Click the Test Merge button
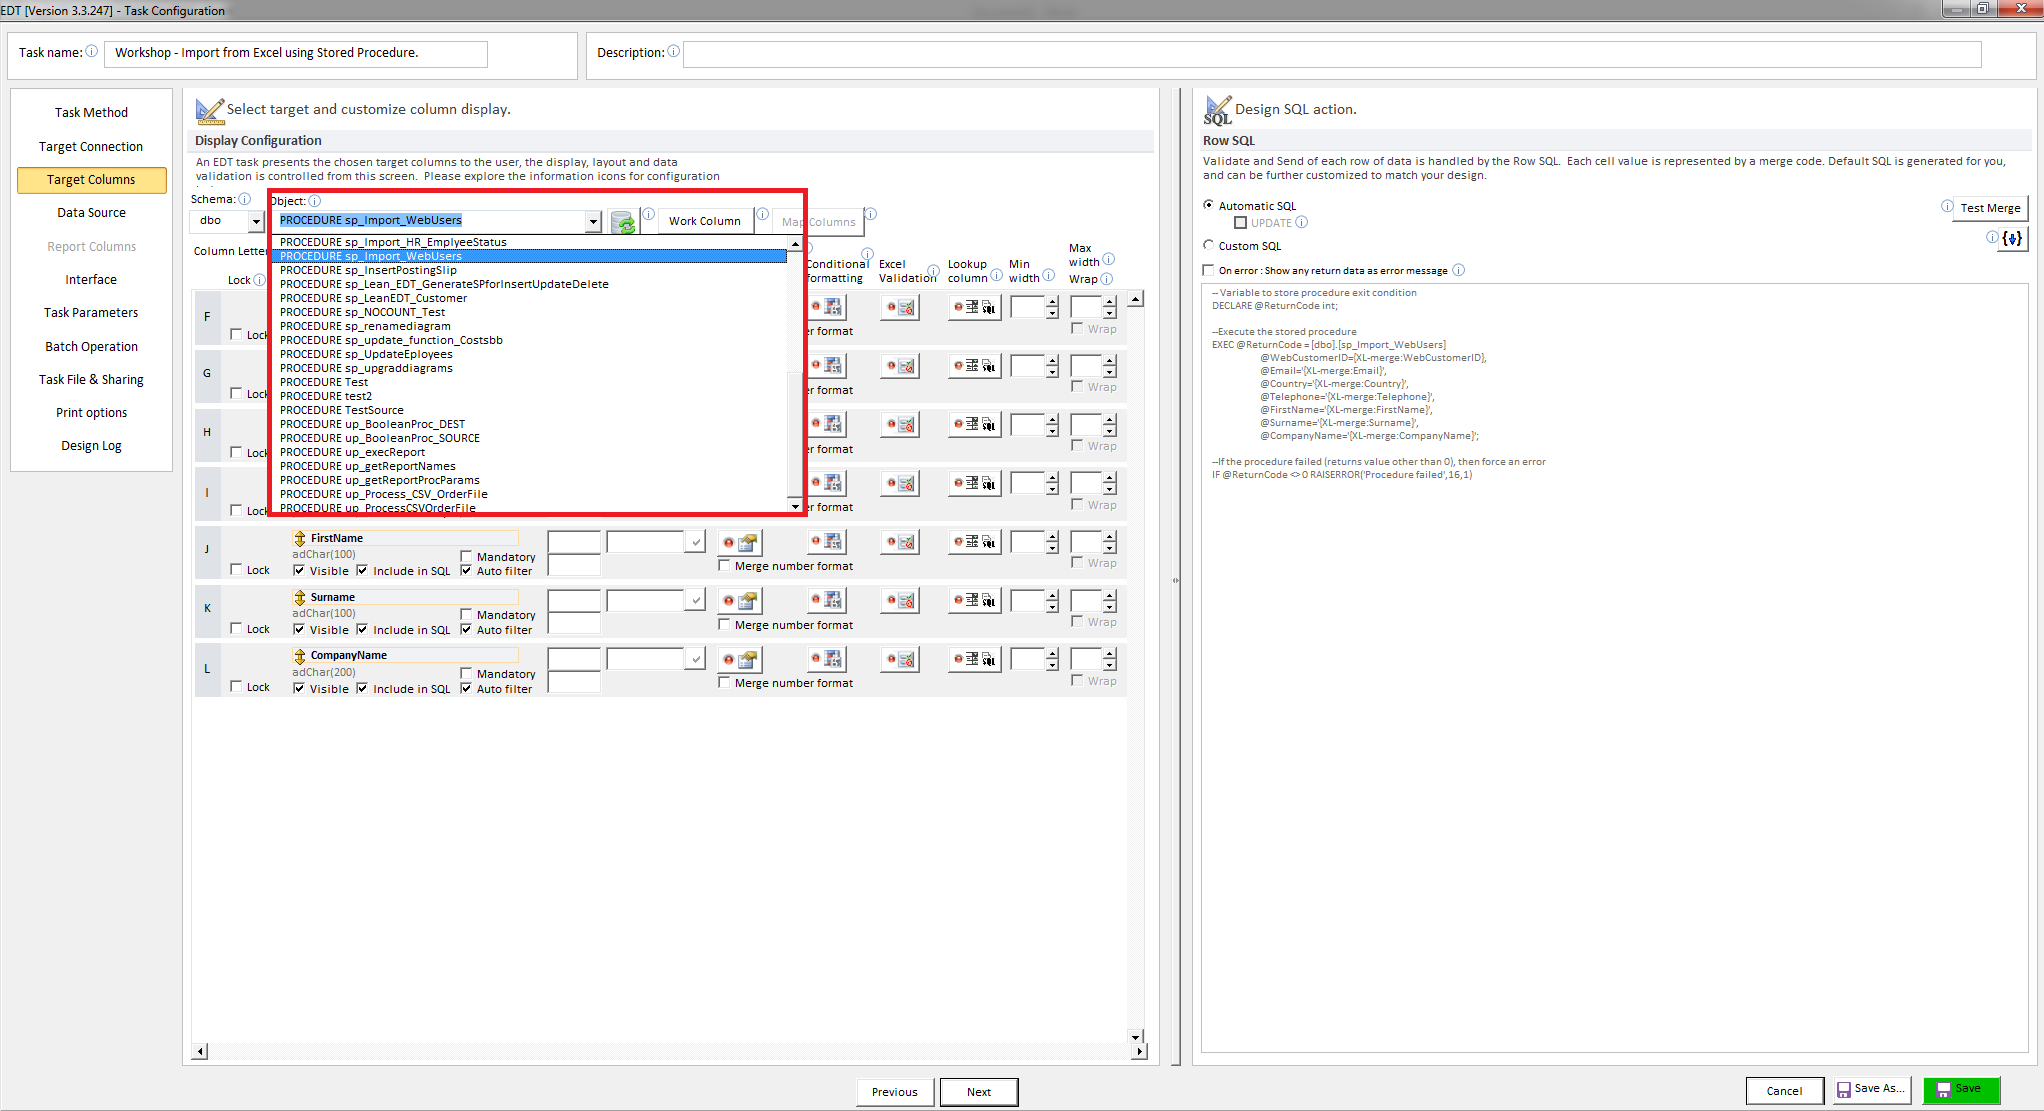Viewport: 2044px width, 1111px height. click(1989, 208)
